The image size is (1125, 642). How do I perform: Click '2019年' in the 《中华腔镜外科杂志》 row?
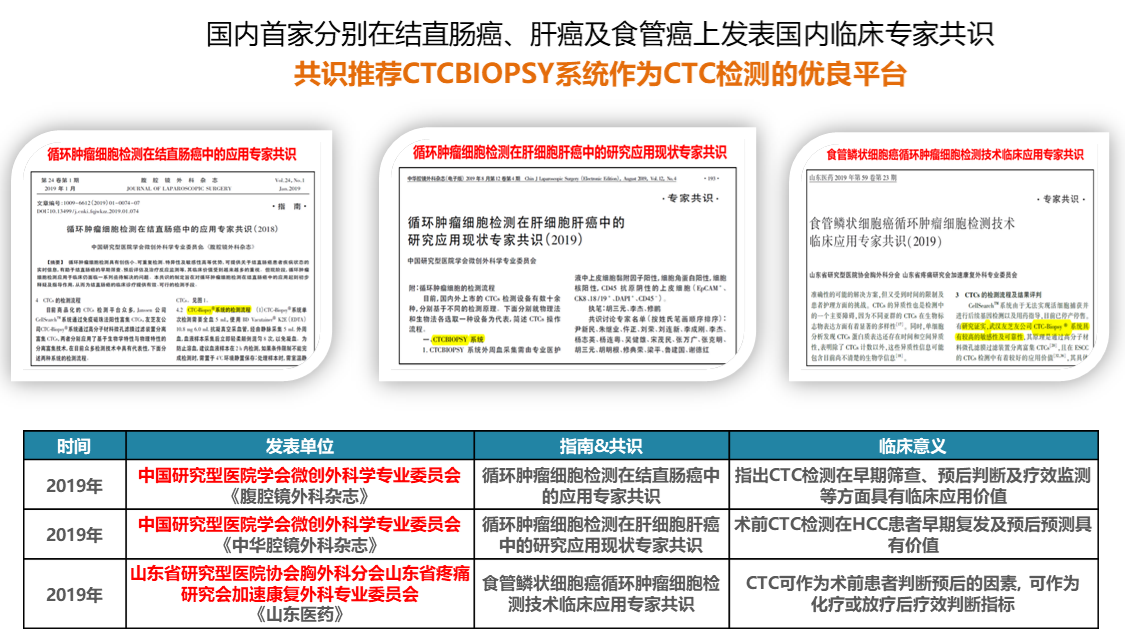tap(75, 534)
